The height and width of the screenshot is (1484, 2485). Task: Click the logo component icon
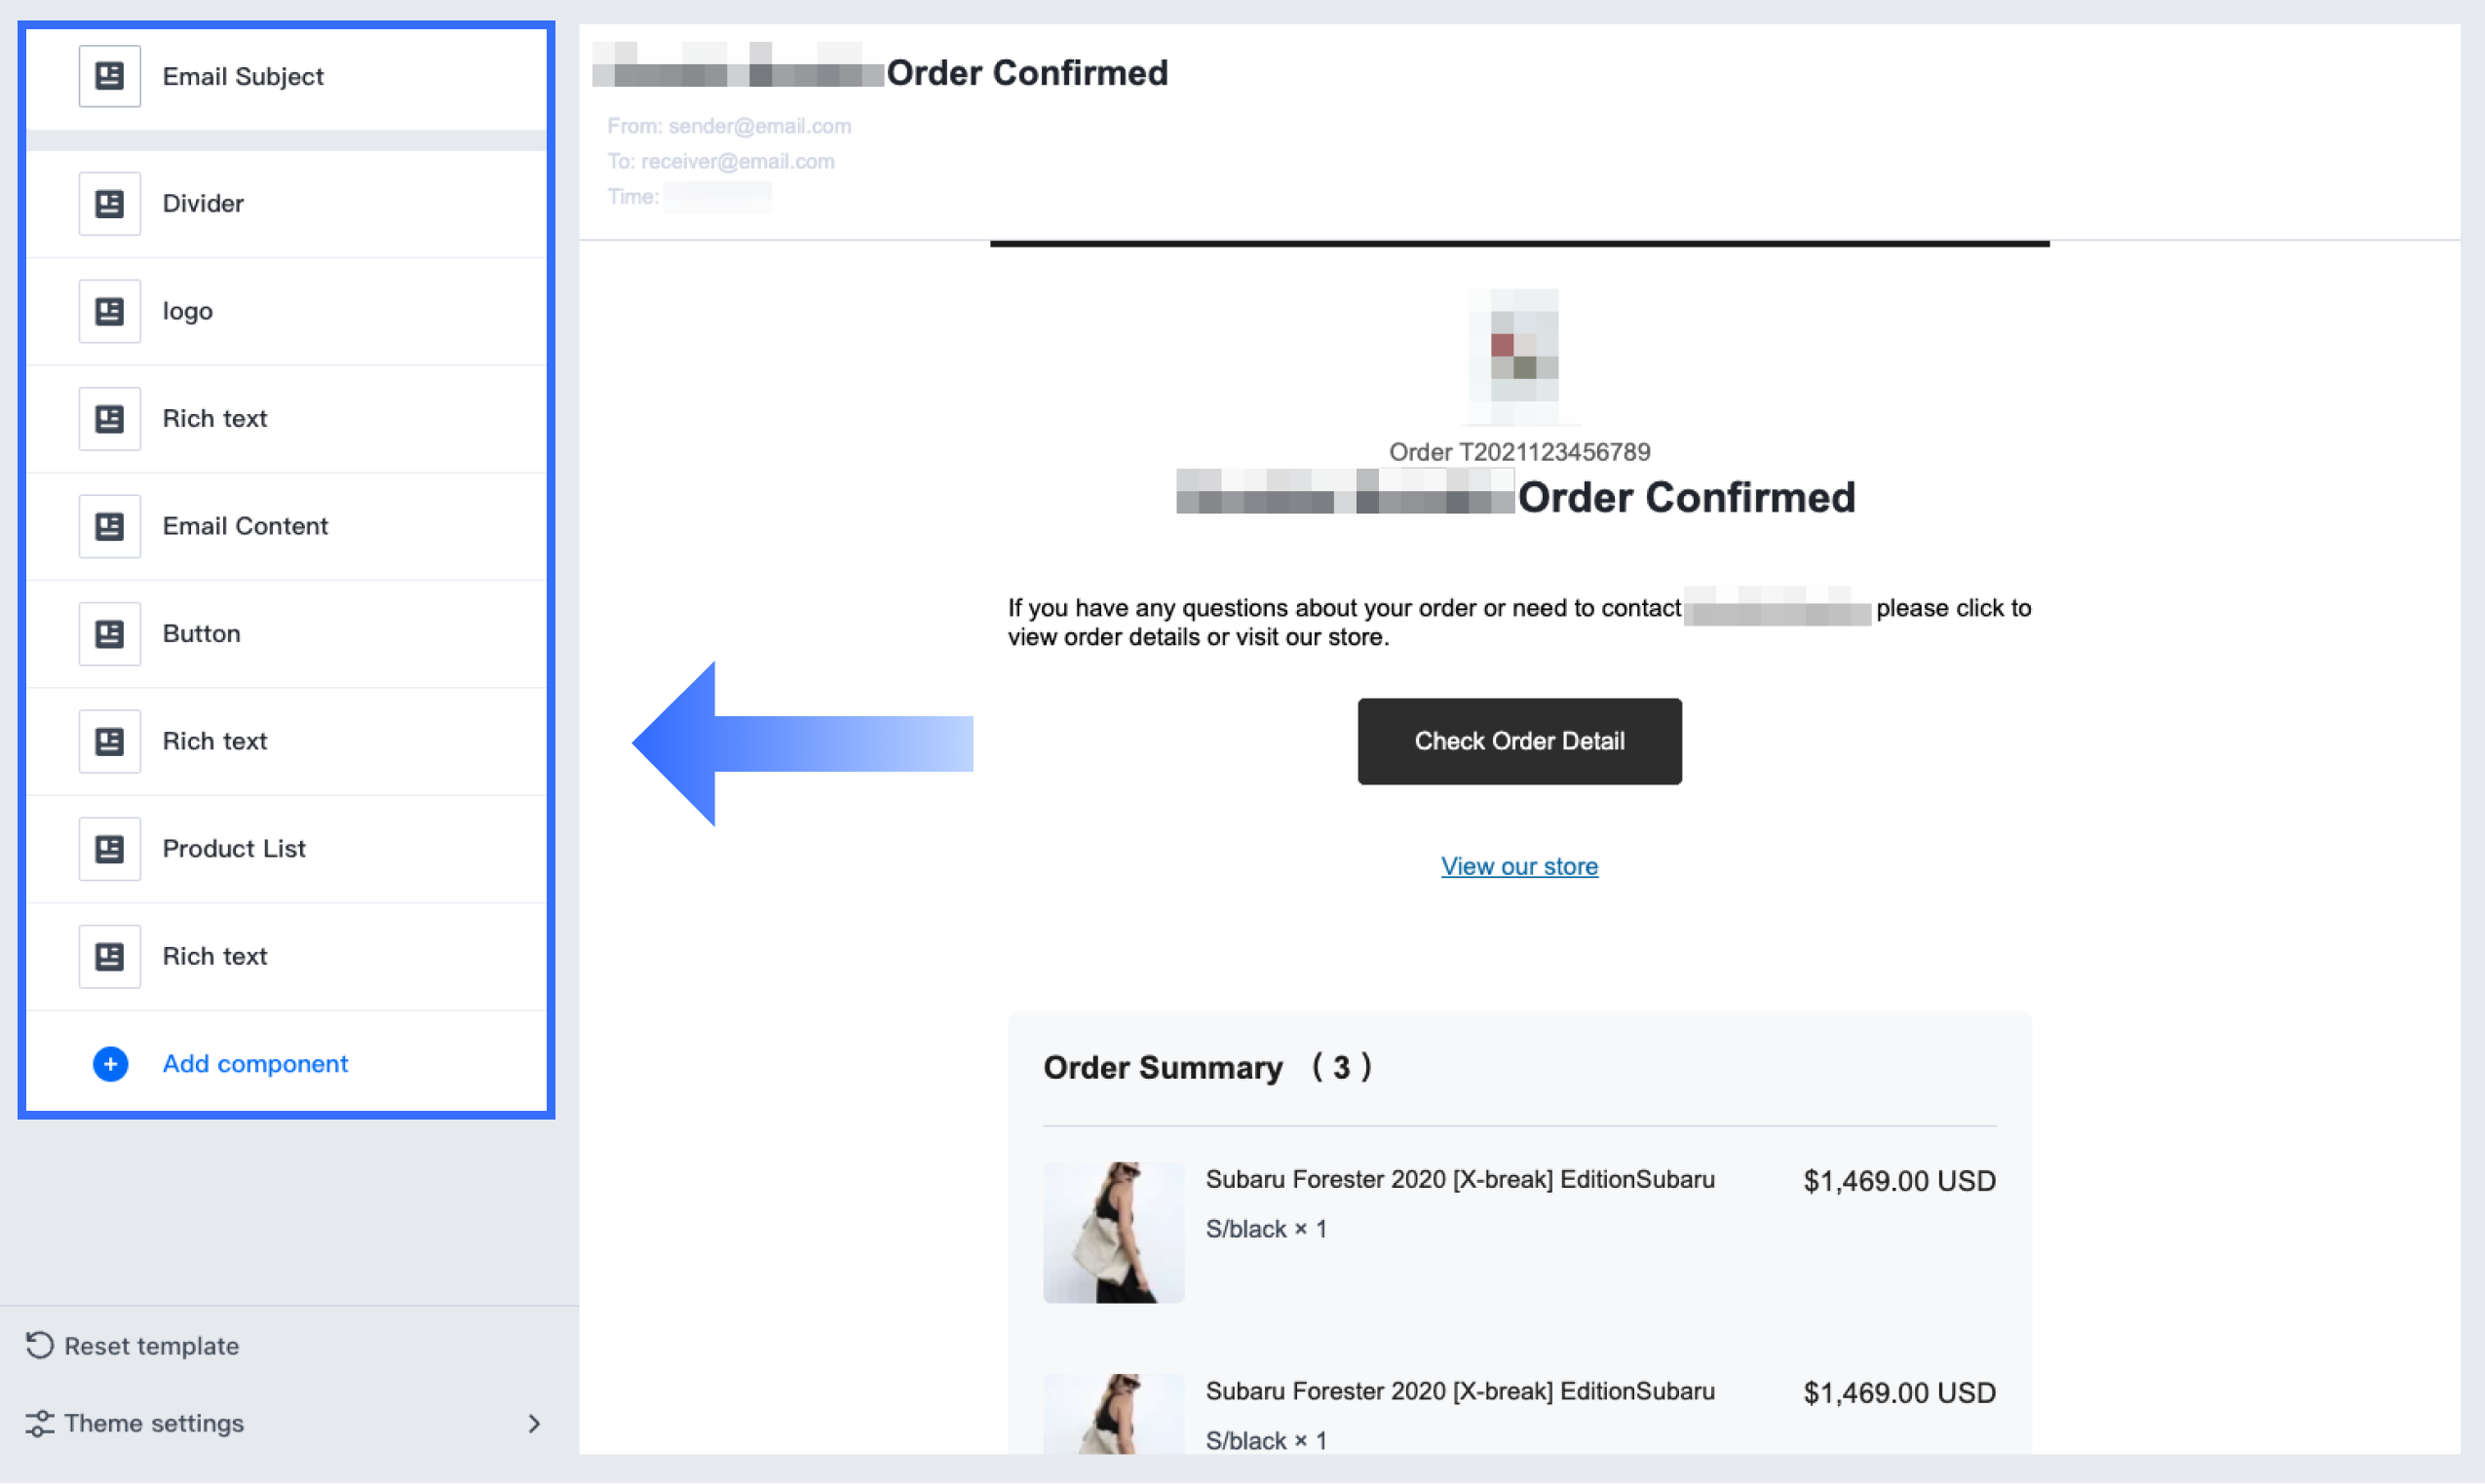point(109,311)
